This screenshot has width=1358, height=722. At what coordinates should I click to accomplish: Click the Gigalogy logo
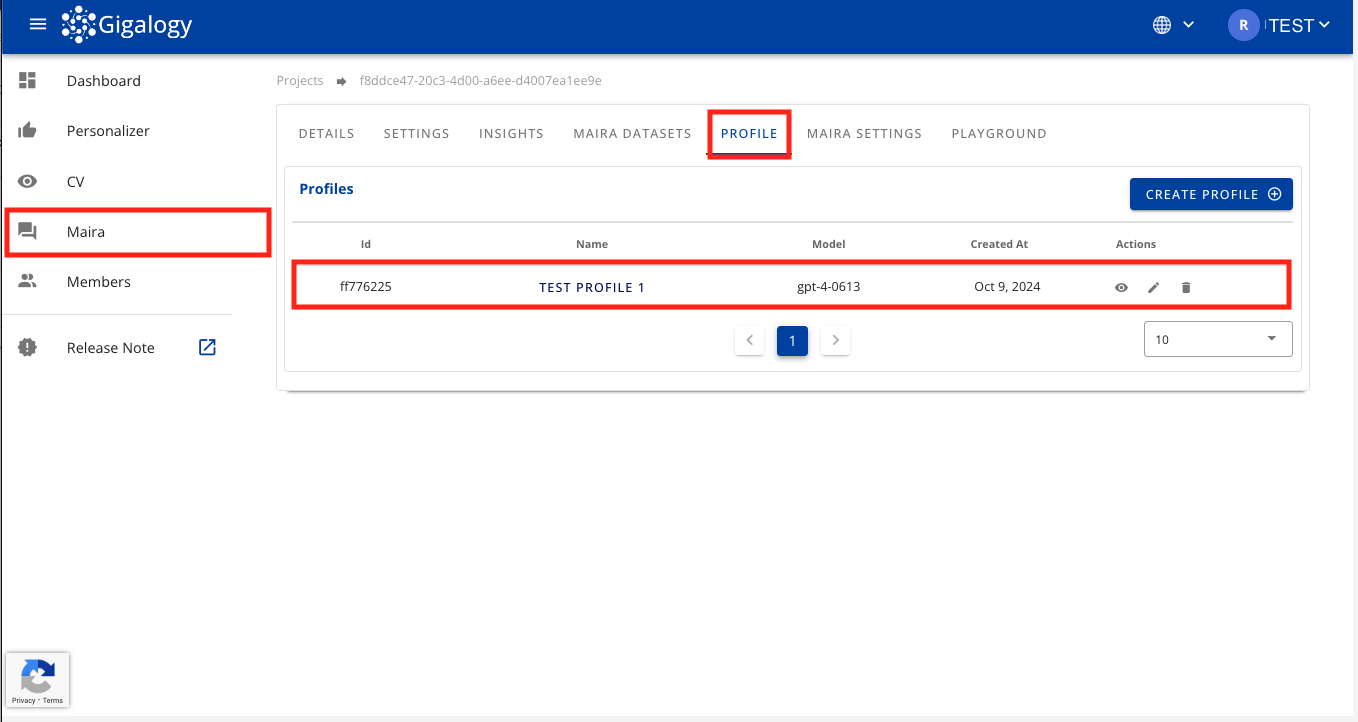click(x=127, y=25)
